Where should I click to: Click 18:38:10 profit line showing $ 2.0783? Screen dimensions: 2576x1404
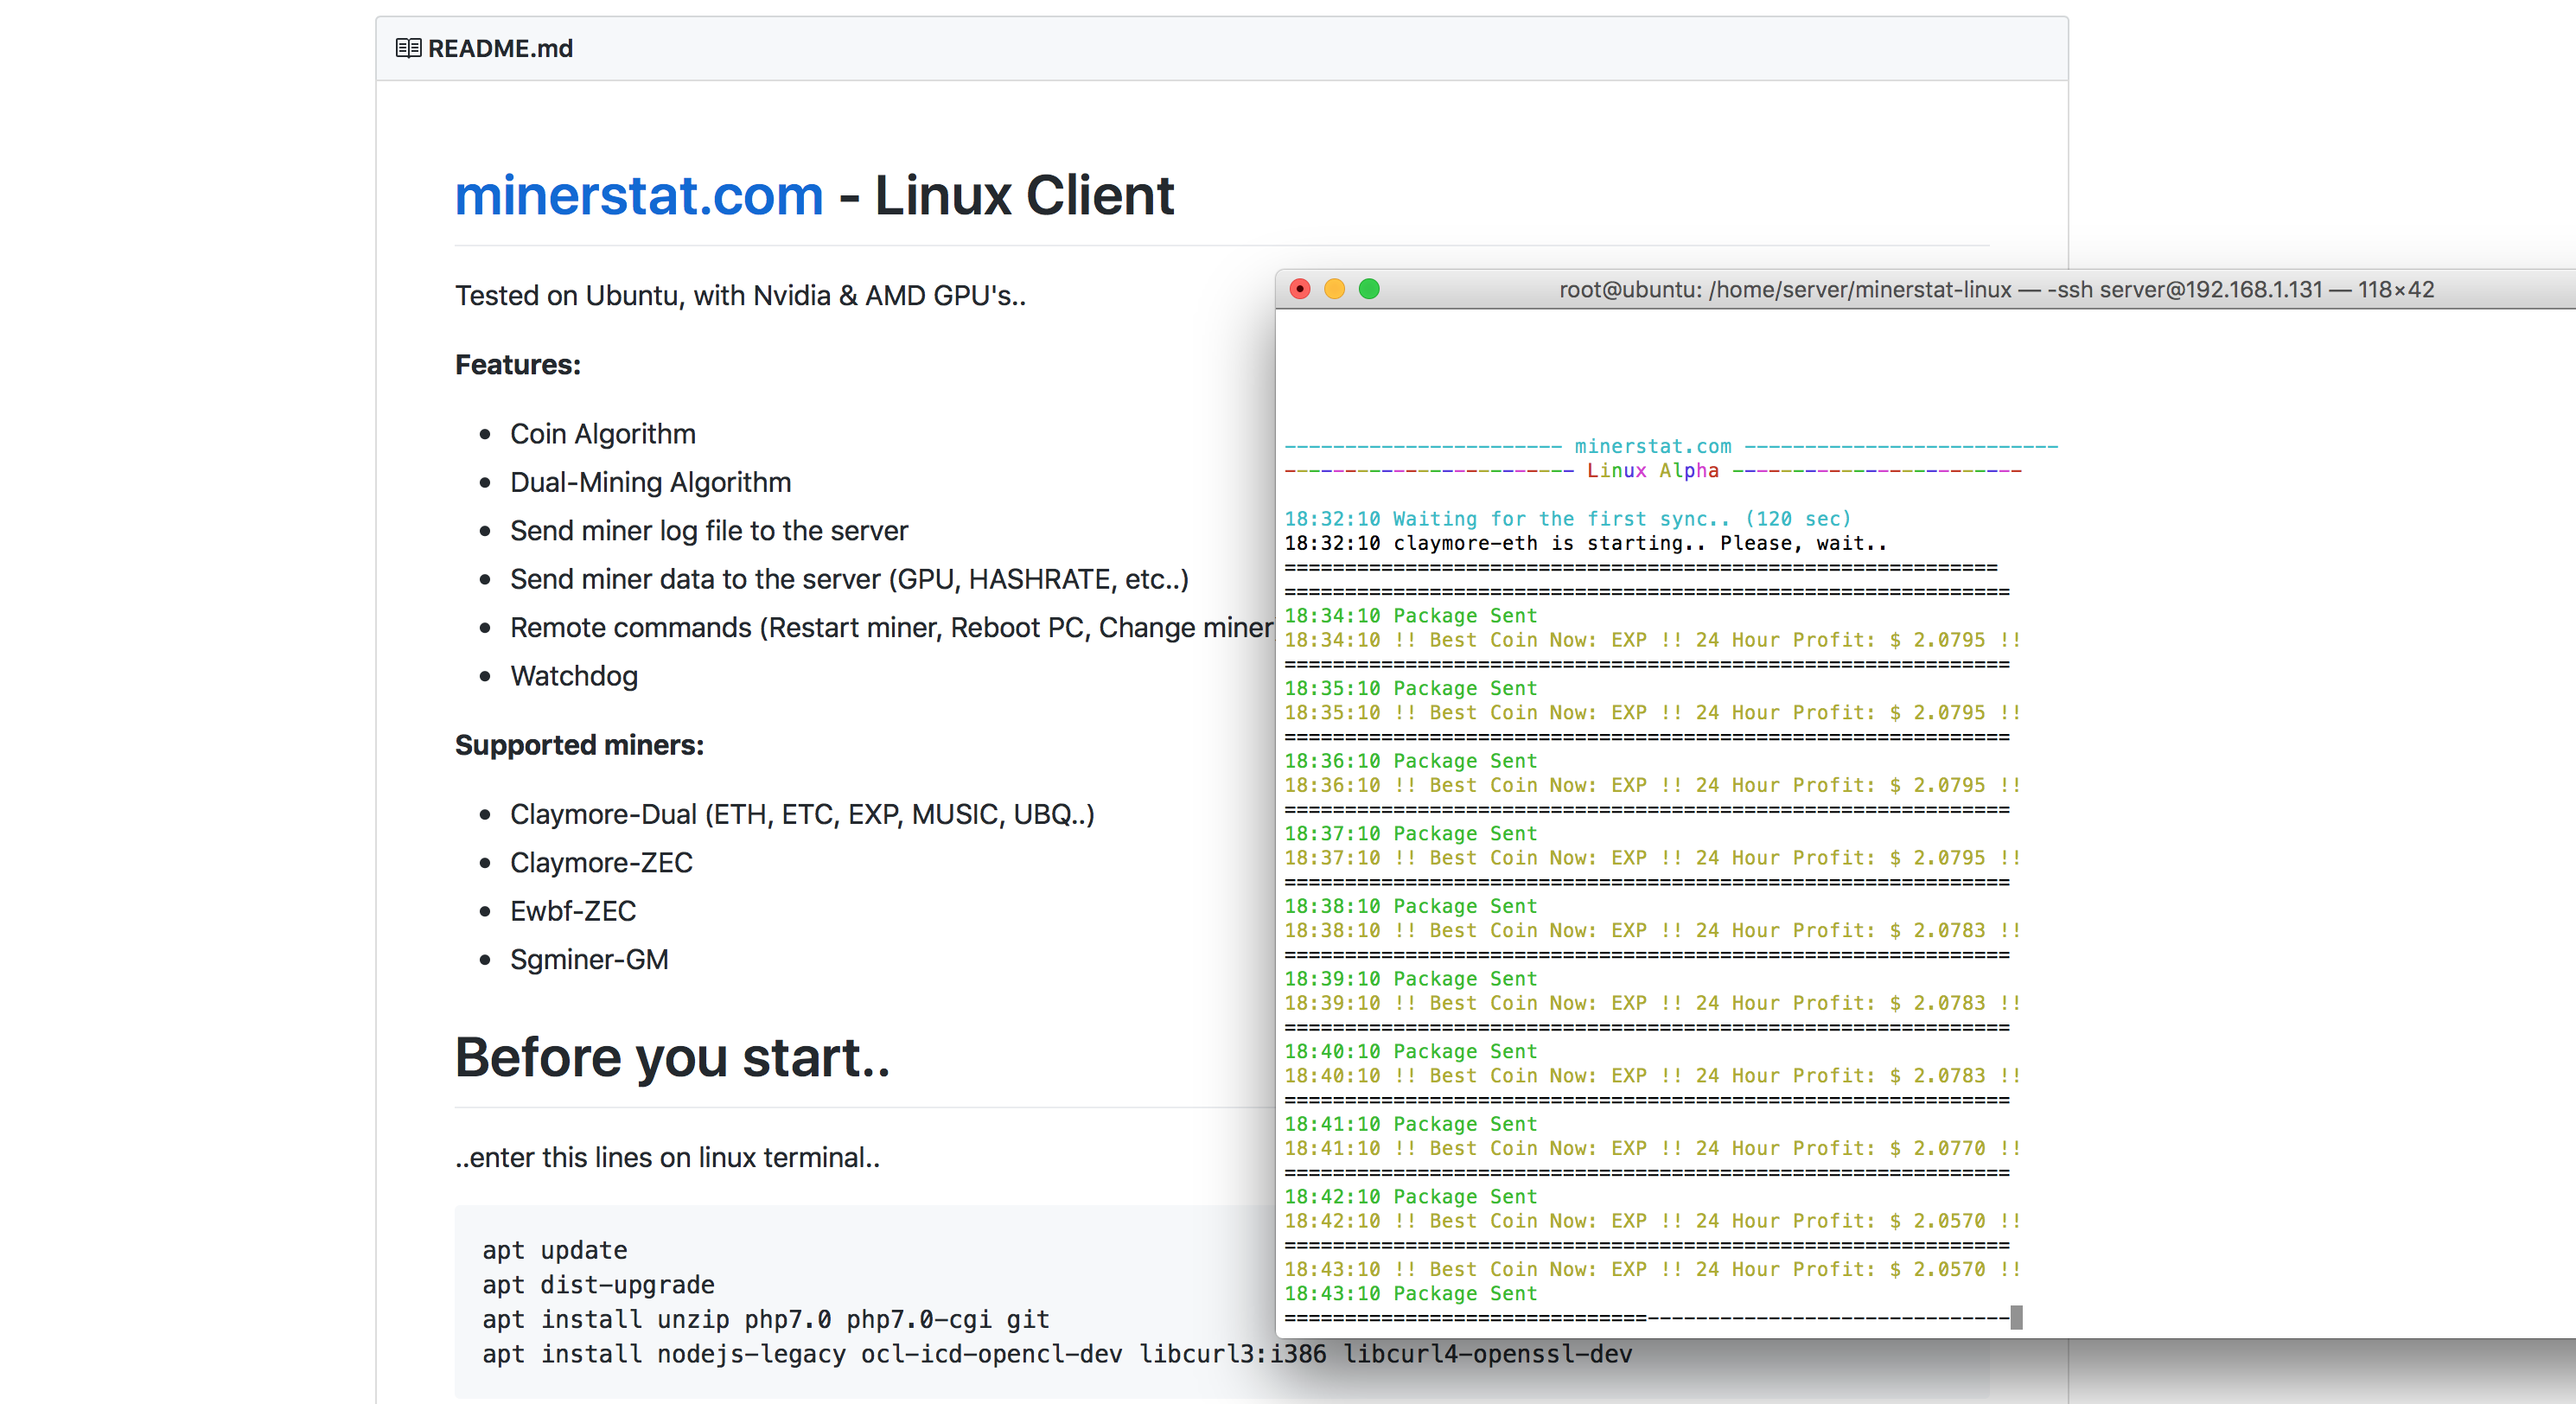tap(1652, 930)
